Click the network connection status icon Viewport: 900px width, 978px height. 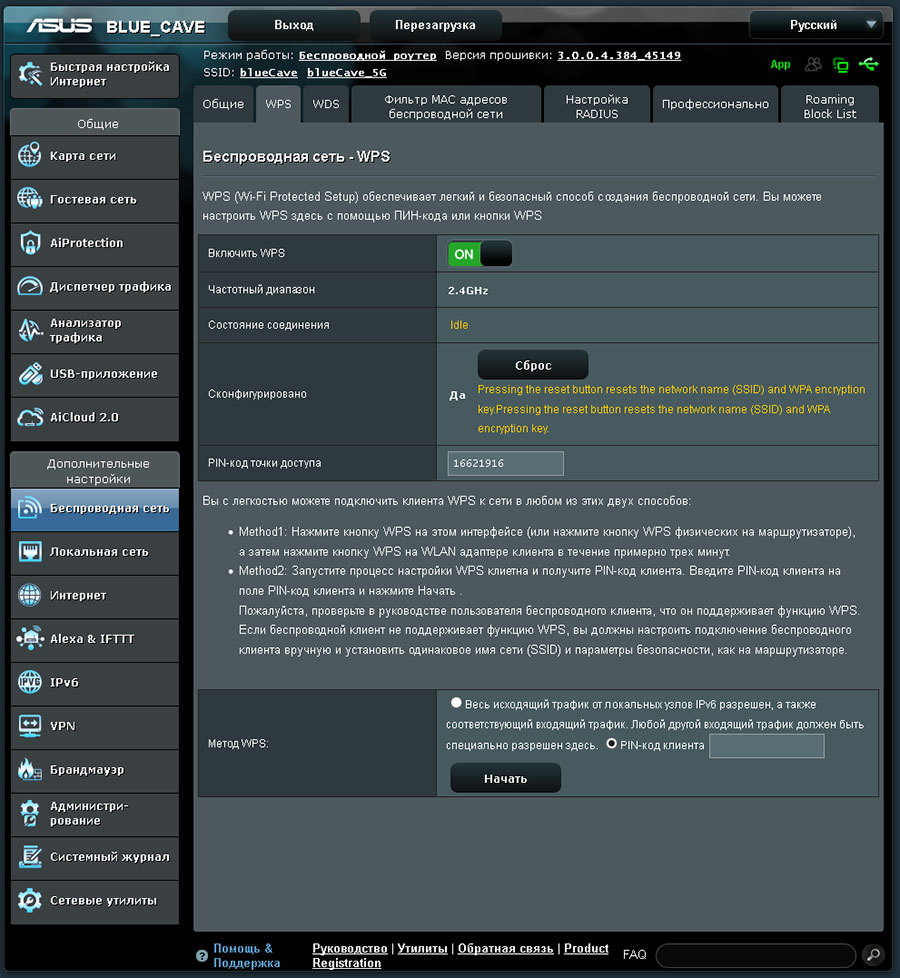(x=841, y=65)
